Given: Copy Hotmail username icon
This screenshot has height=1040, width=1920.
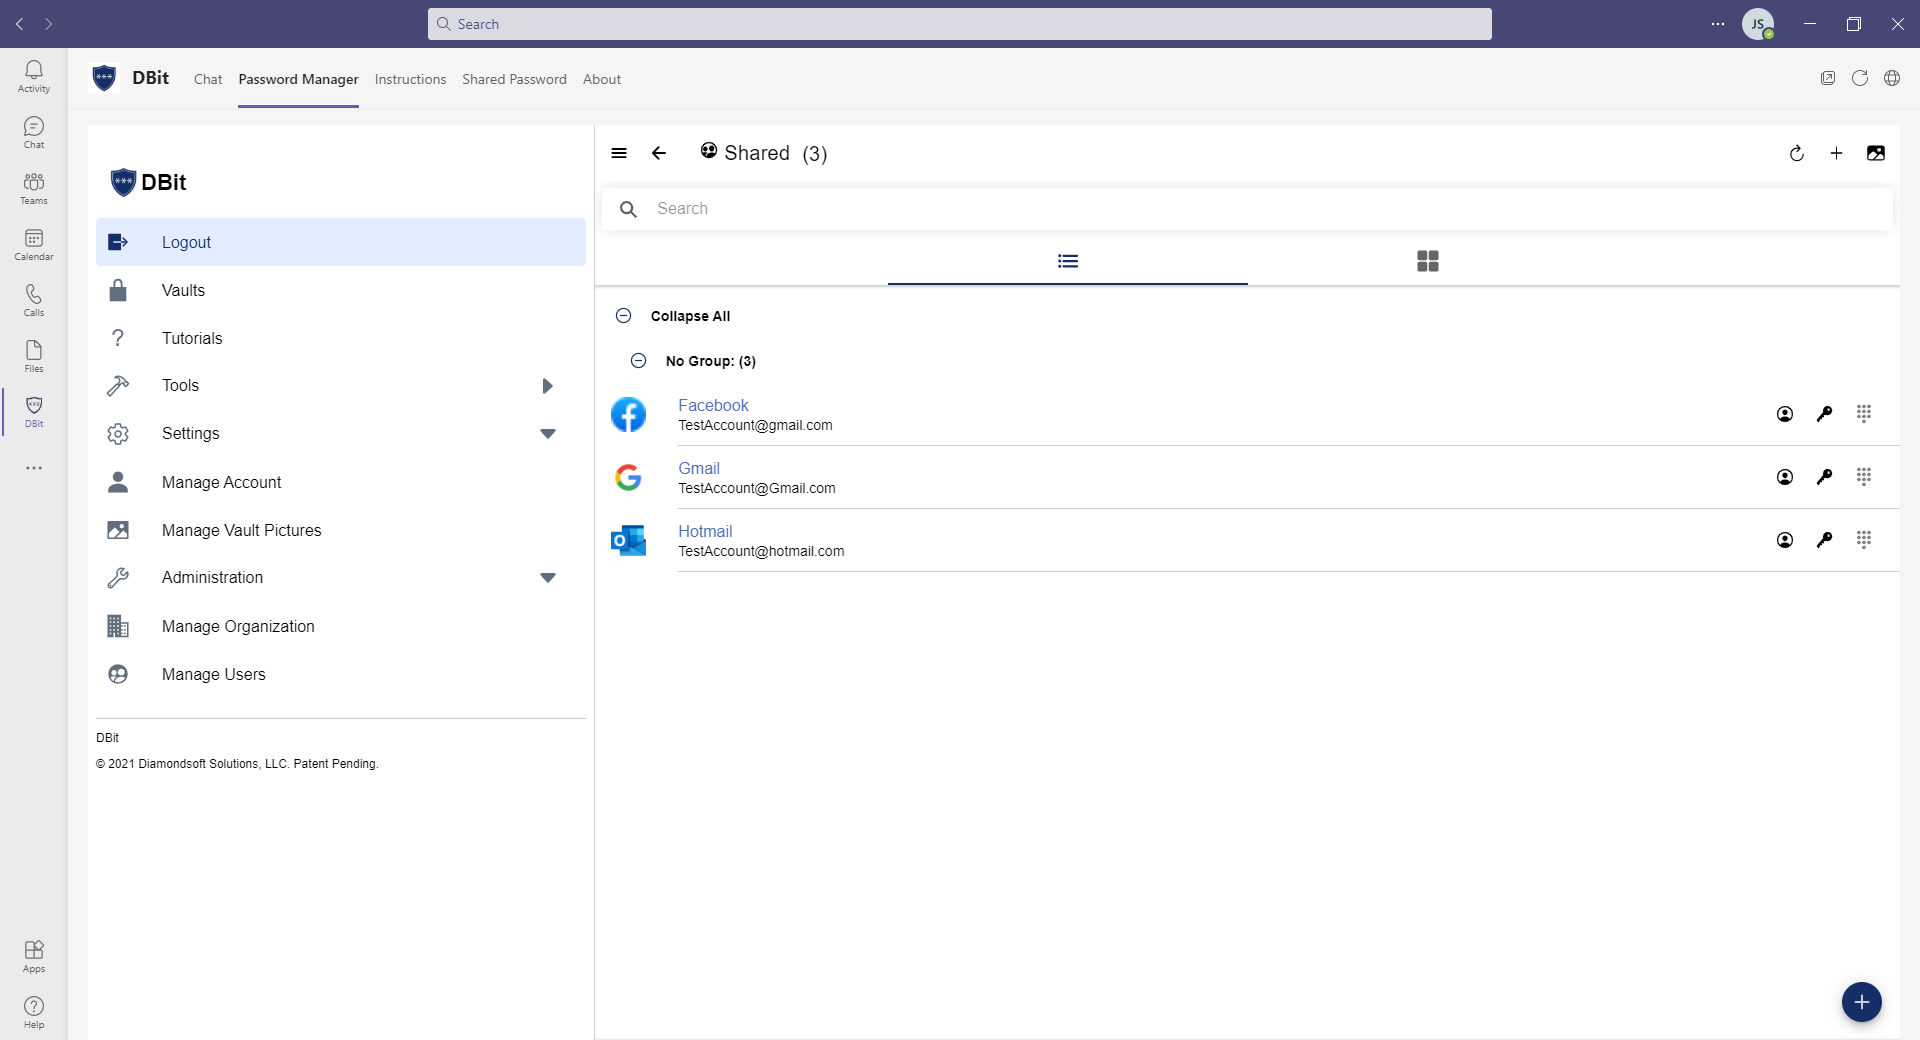Looking at the screenshot, I should tap(1785, 540).
